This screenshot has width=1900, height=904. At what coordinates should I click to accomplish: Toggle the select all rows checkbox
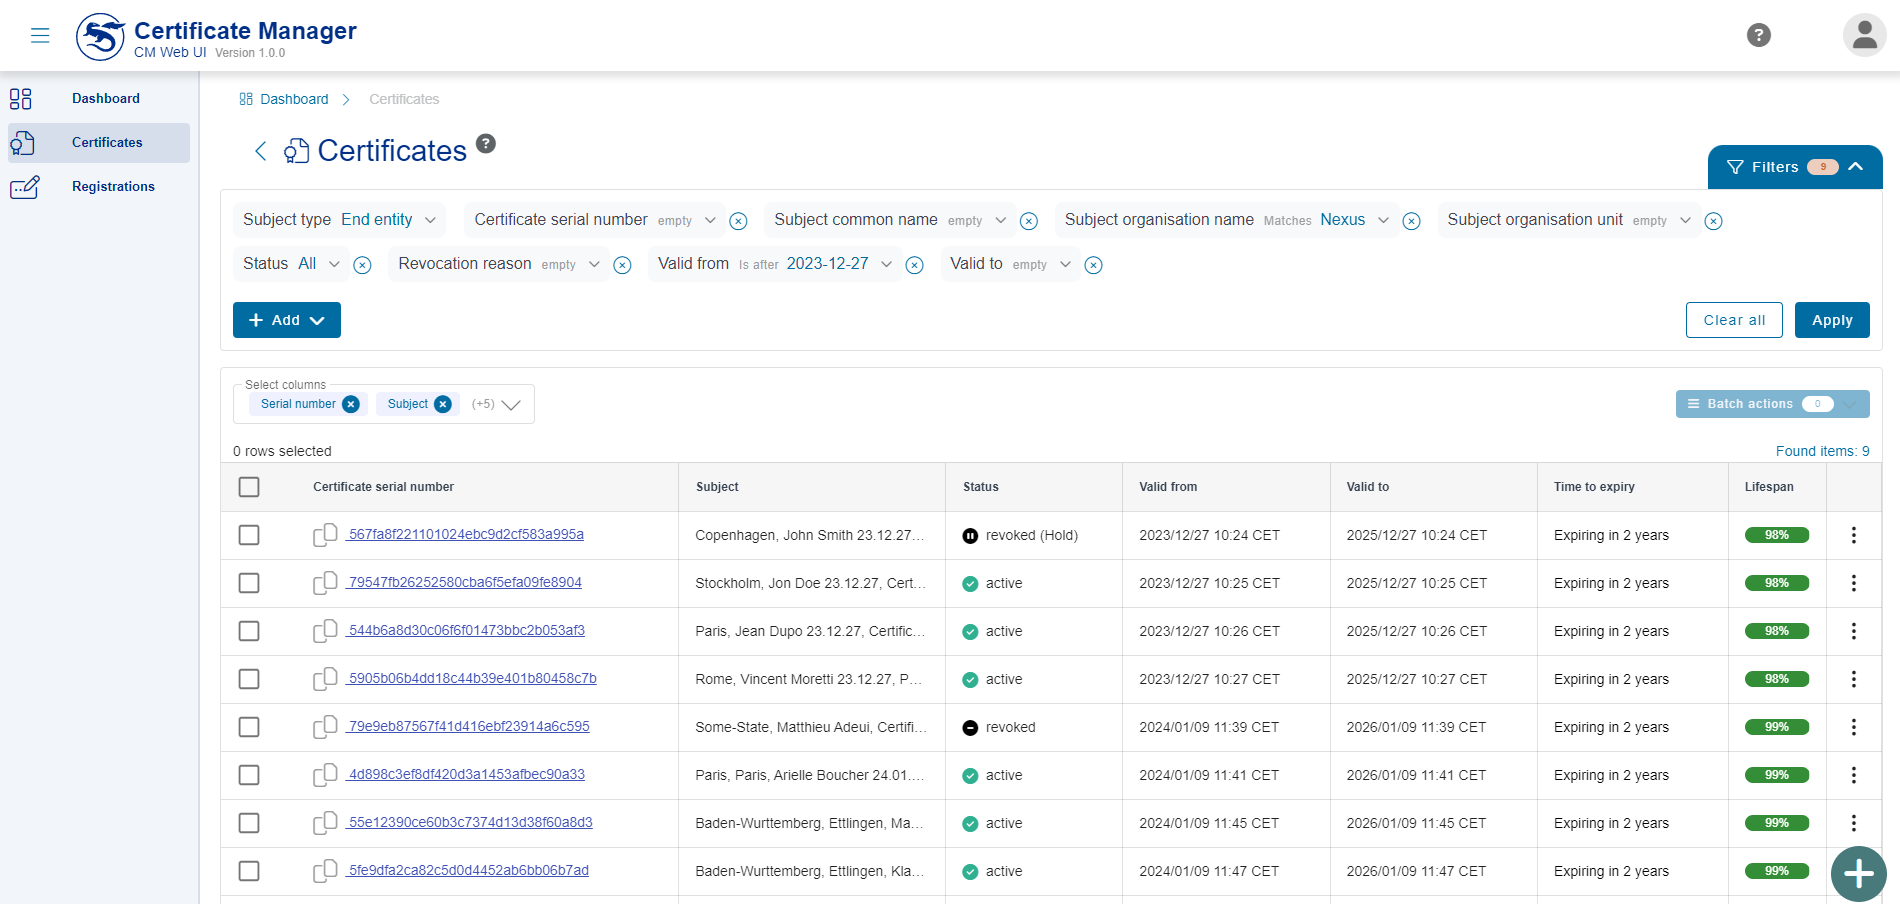pos(249,487)
